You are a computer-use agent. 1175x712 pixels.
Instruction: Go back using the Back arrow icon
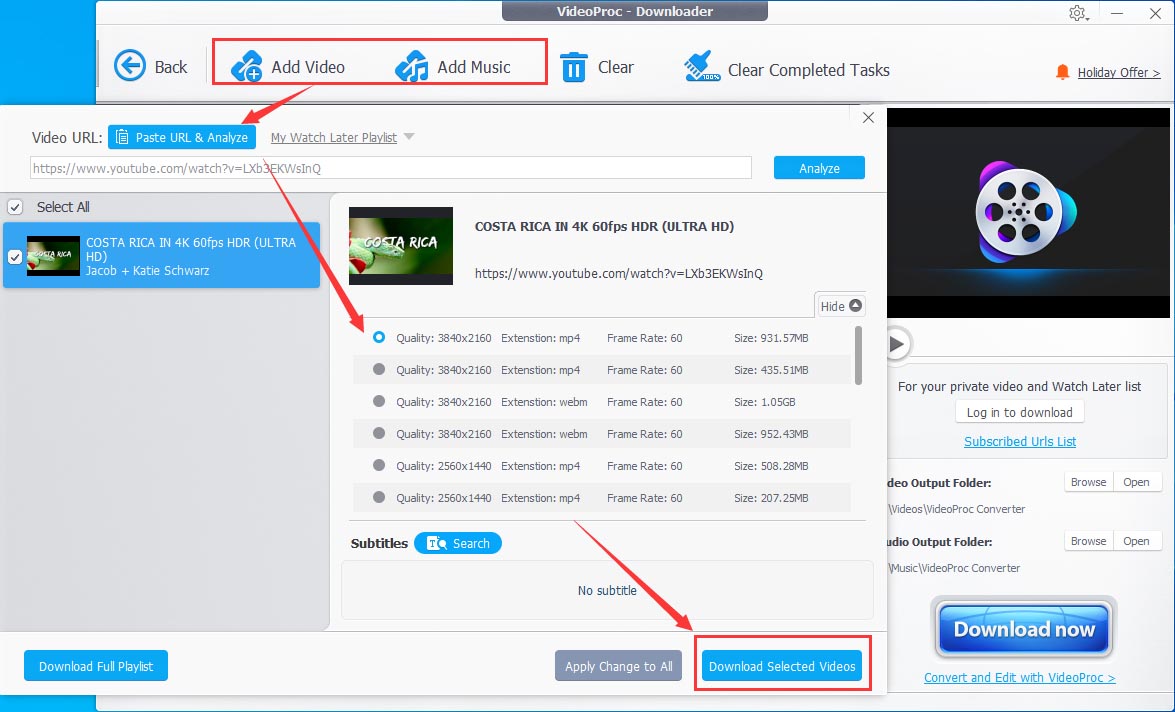(x=130, y=66)
